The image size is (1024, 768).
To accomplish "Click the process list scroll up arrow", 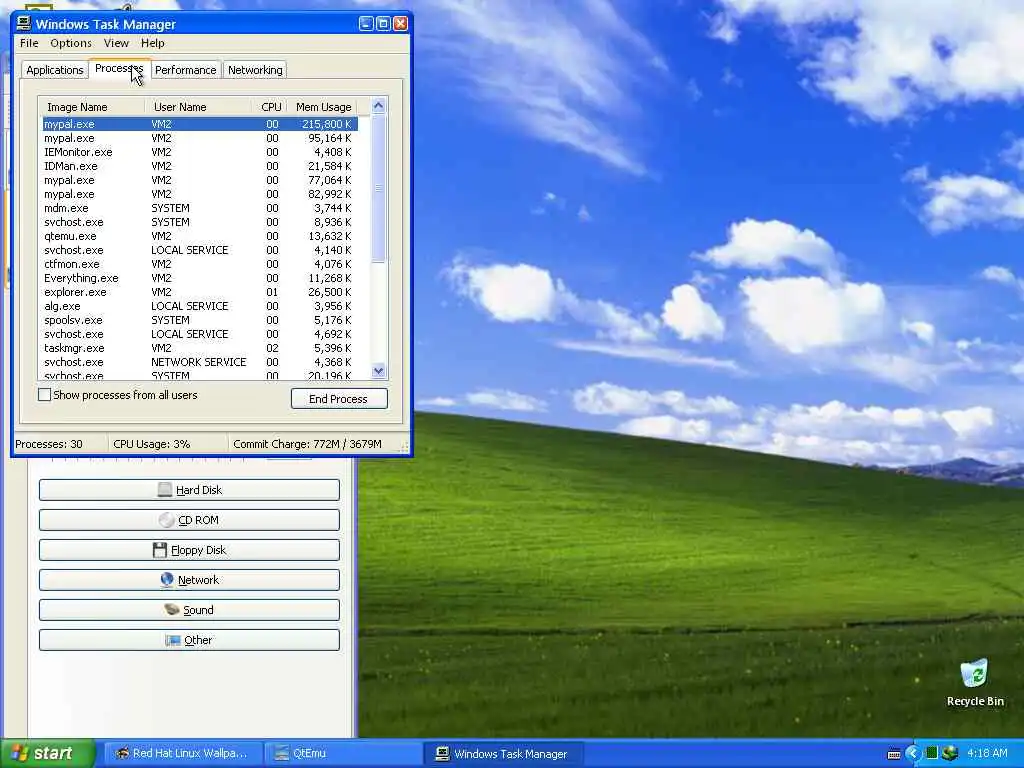I will (x=379, y=106).
